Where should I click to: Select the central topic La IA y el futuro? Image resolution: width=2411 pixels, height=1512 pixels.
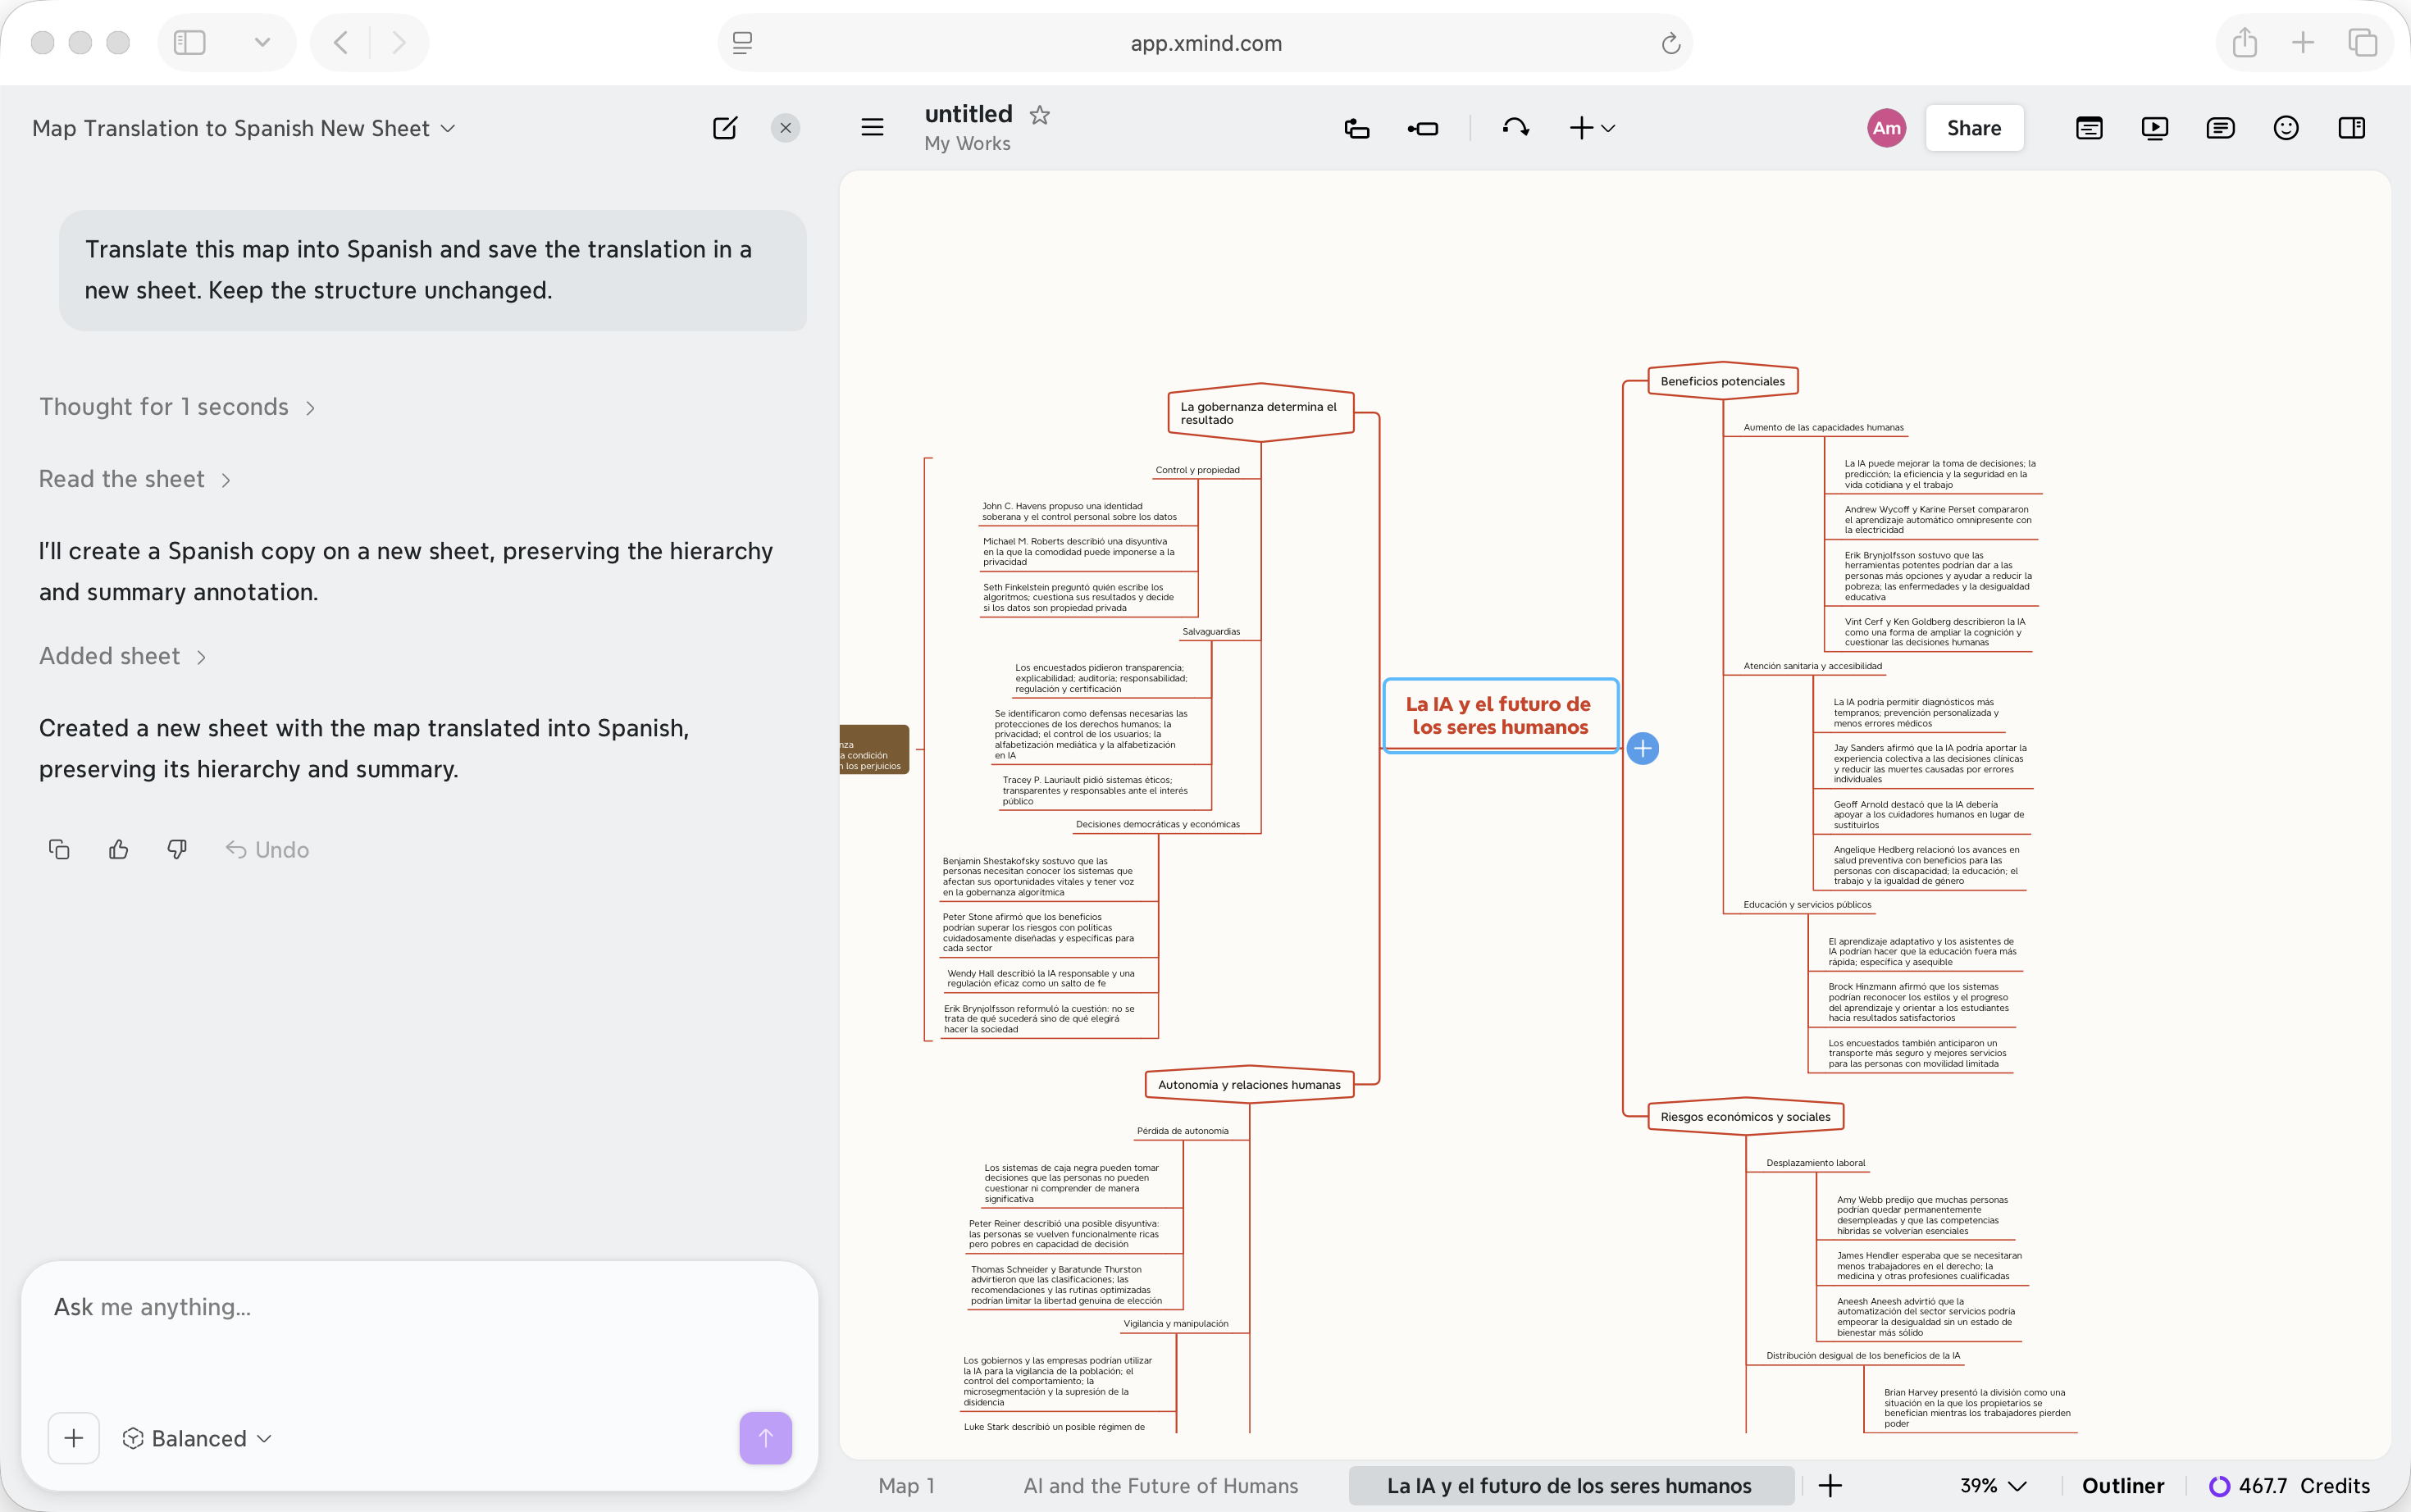[1500, 716]
